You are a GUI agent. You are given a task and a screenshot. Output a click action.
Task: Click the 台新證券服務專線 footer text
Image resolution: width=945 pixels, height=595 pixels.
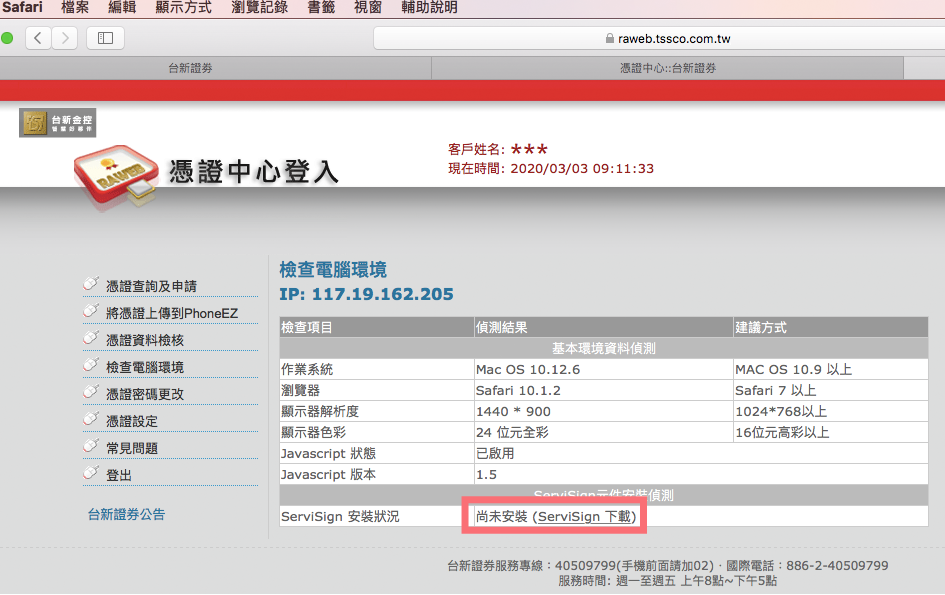pos(668,565)
